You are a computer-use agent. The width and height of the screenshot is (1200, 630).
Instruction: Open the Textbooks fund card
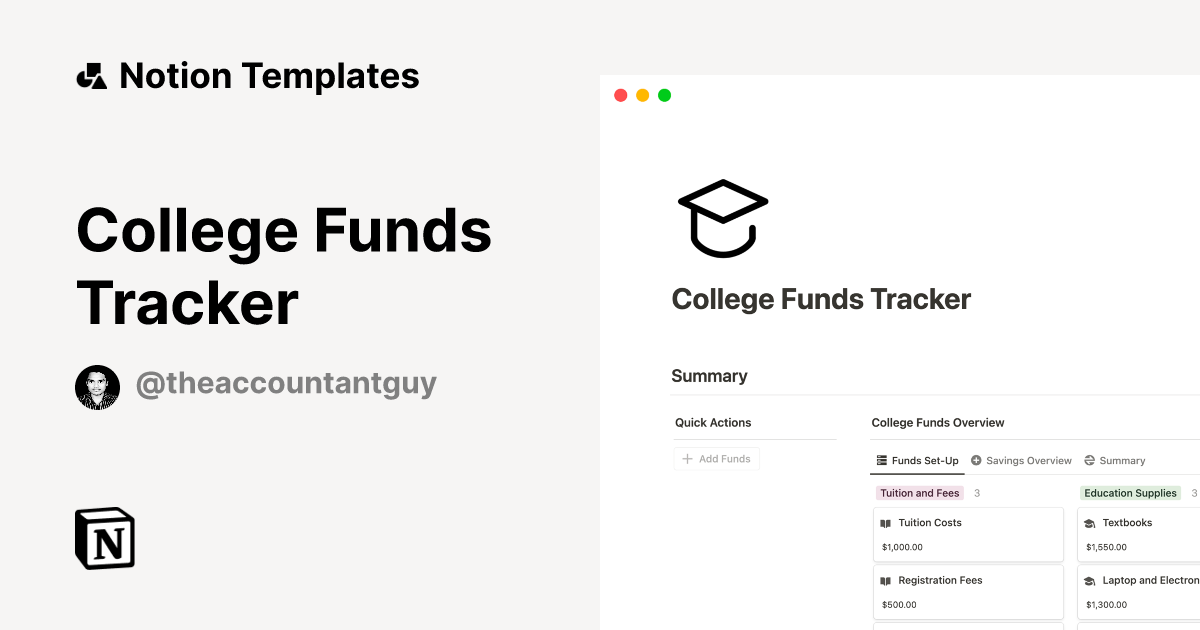[1140, 534]
